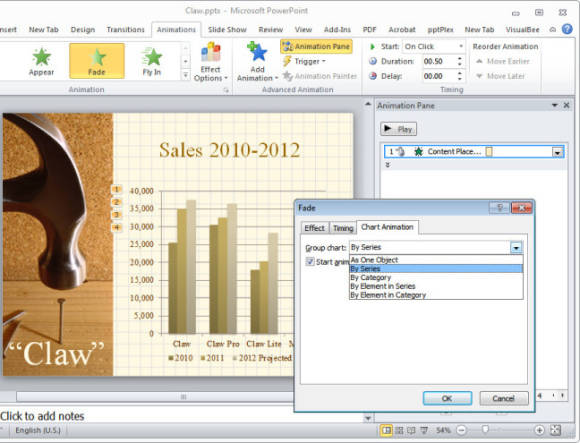Viewport: 580px width, 443px height.
Task: Open the Transitions ribbon tab
Action: [x=125, y=30]
